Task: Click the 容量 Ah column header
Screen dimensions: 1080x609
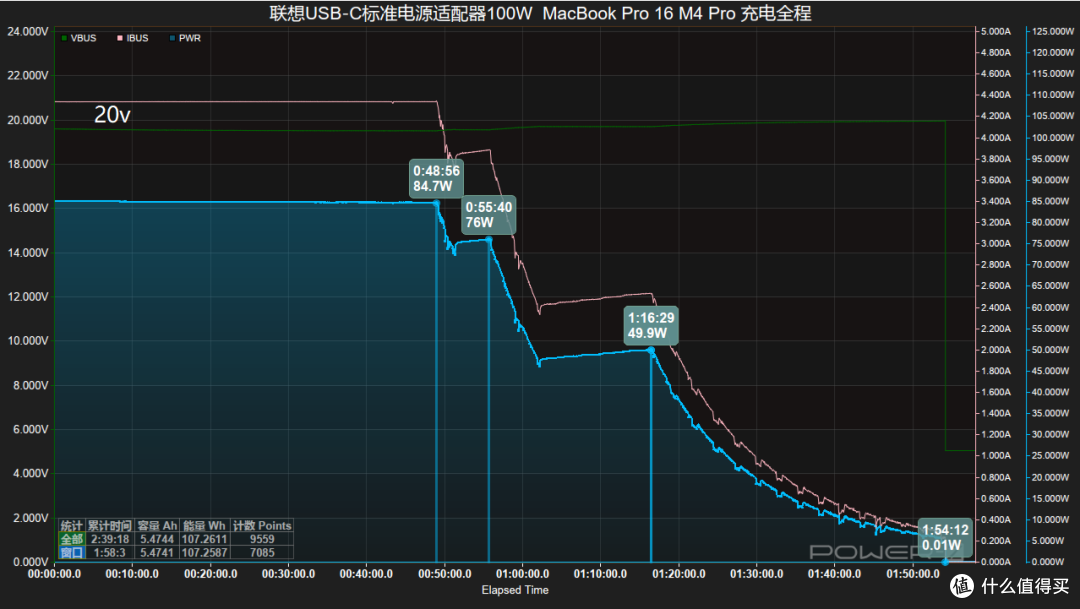Action: [x=156, y=526]
